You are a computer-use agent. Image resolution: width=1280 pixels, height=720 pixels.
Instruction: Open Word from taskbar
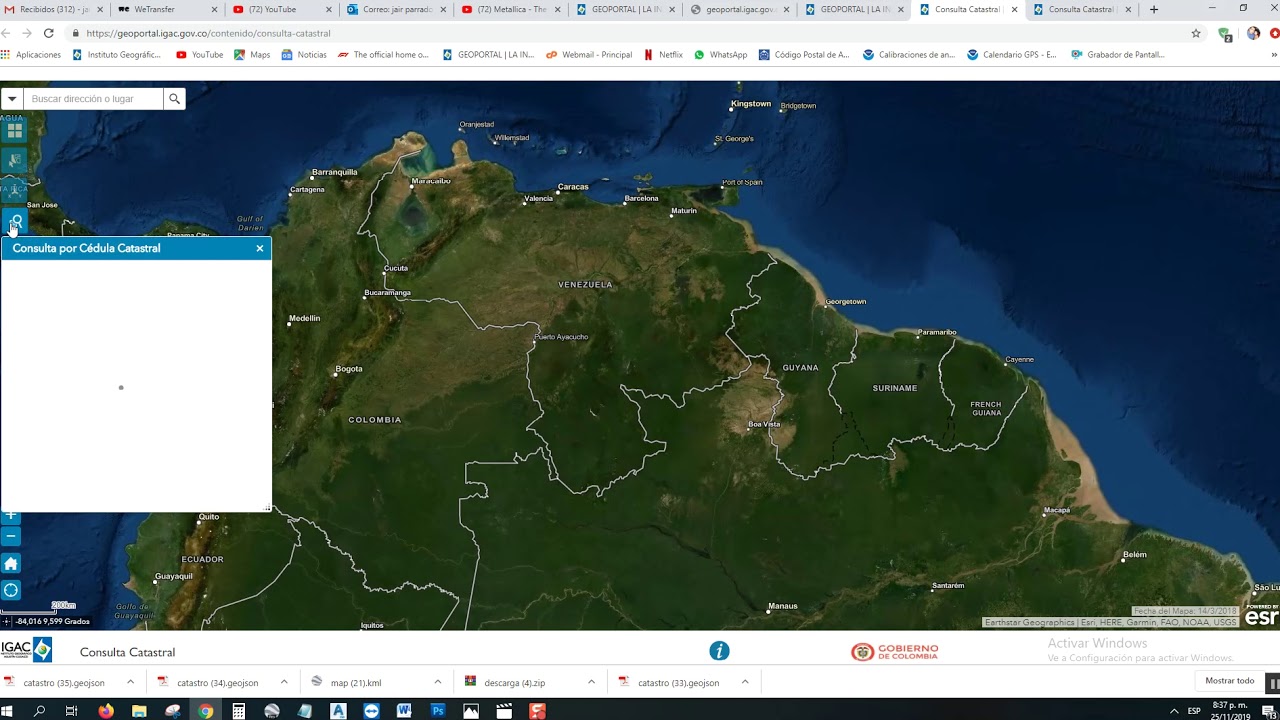click(x=404, y=711)
